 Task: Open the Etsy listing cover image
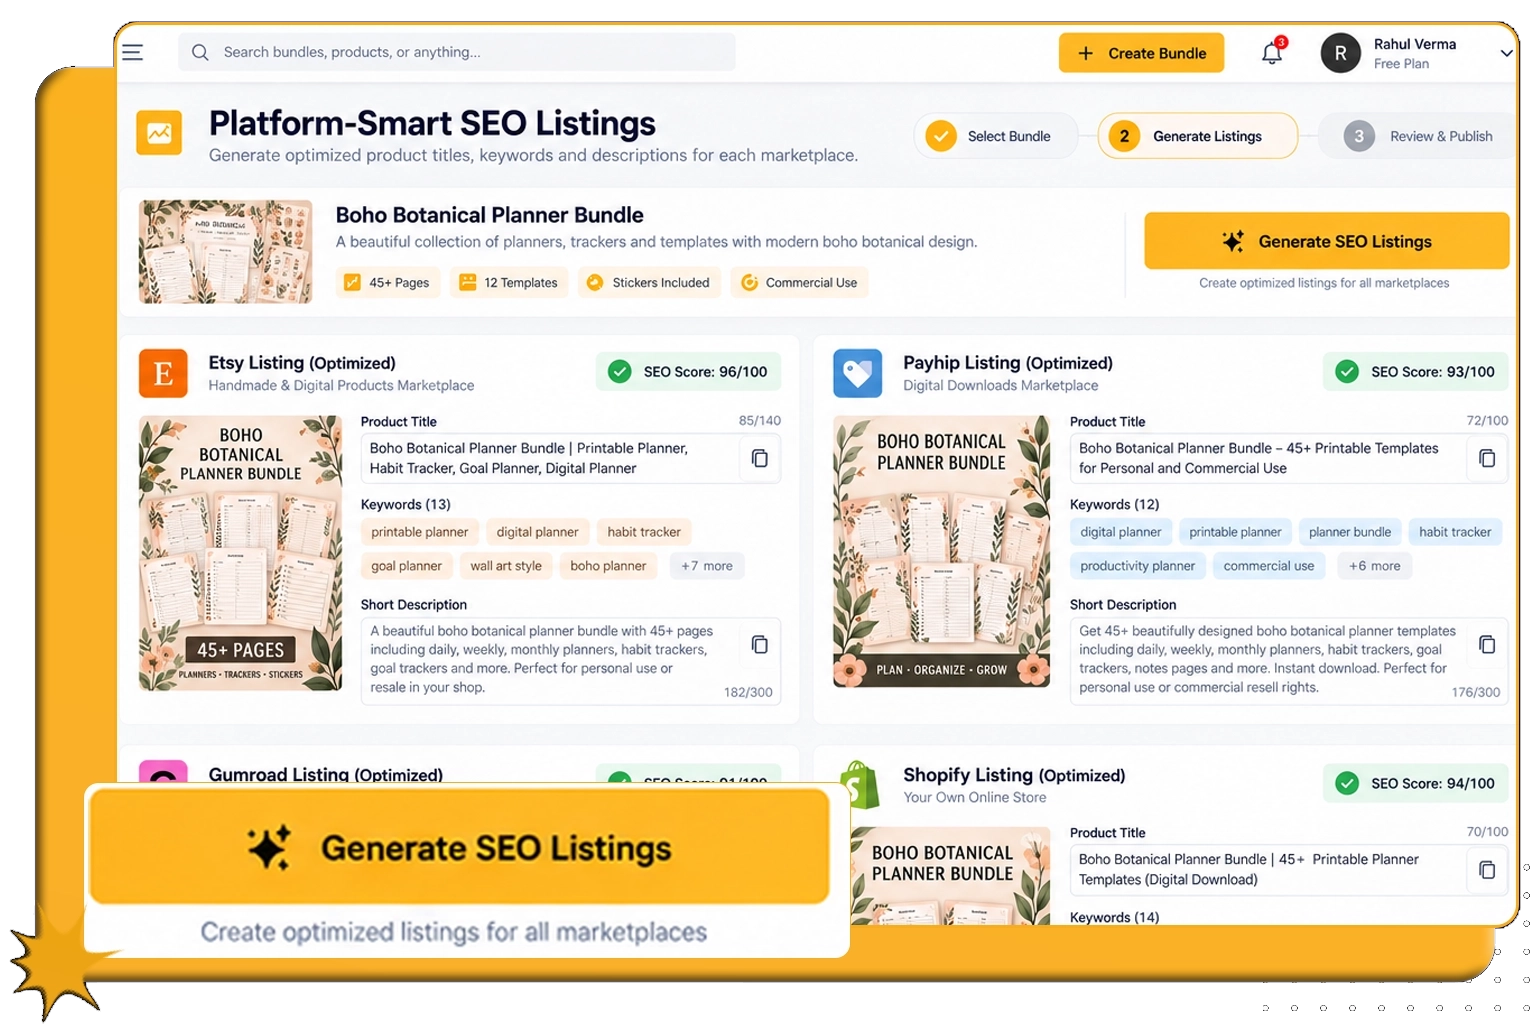click(240, 553)
